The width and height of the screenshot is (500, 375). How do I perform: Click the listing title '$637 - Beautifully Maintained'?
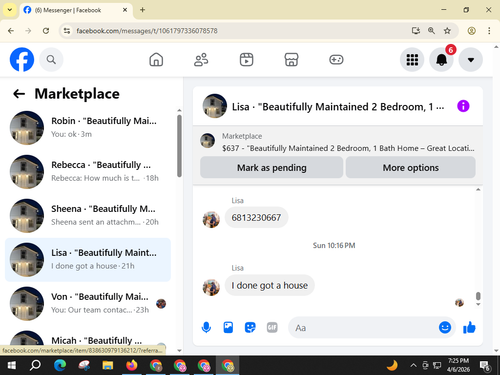[x=348, y=148]
